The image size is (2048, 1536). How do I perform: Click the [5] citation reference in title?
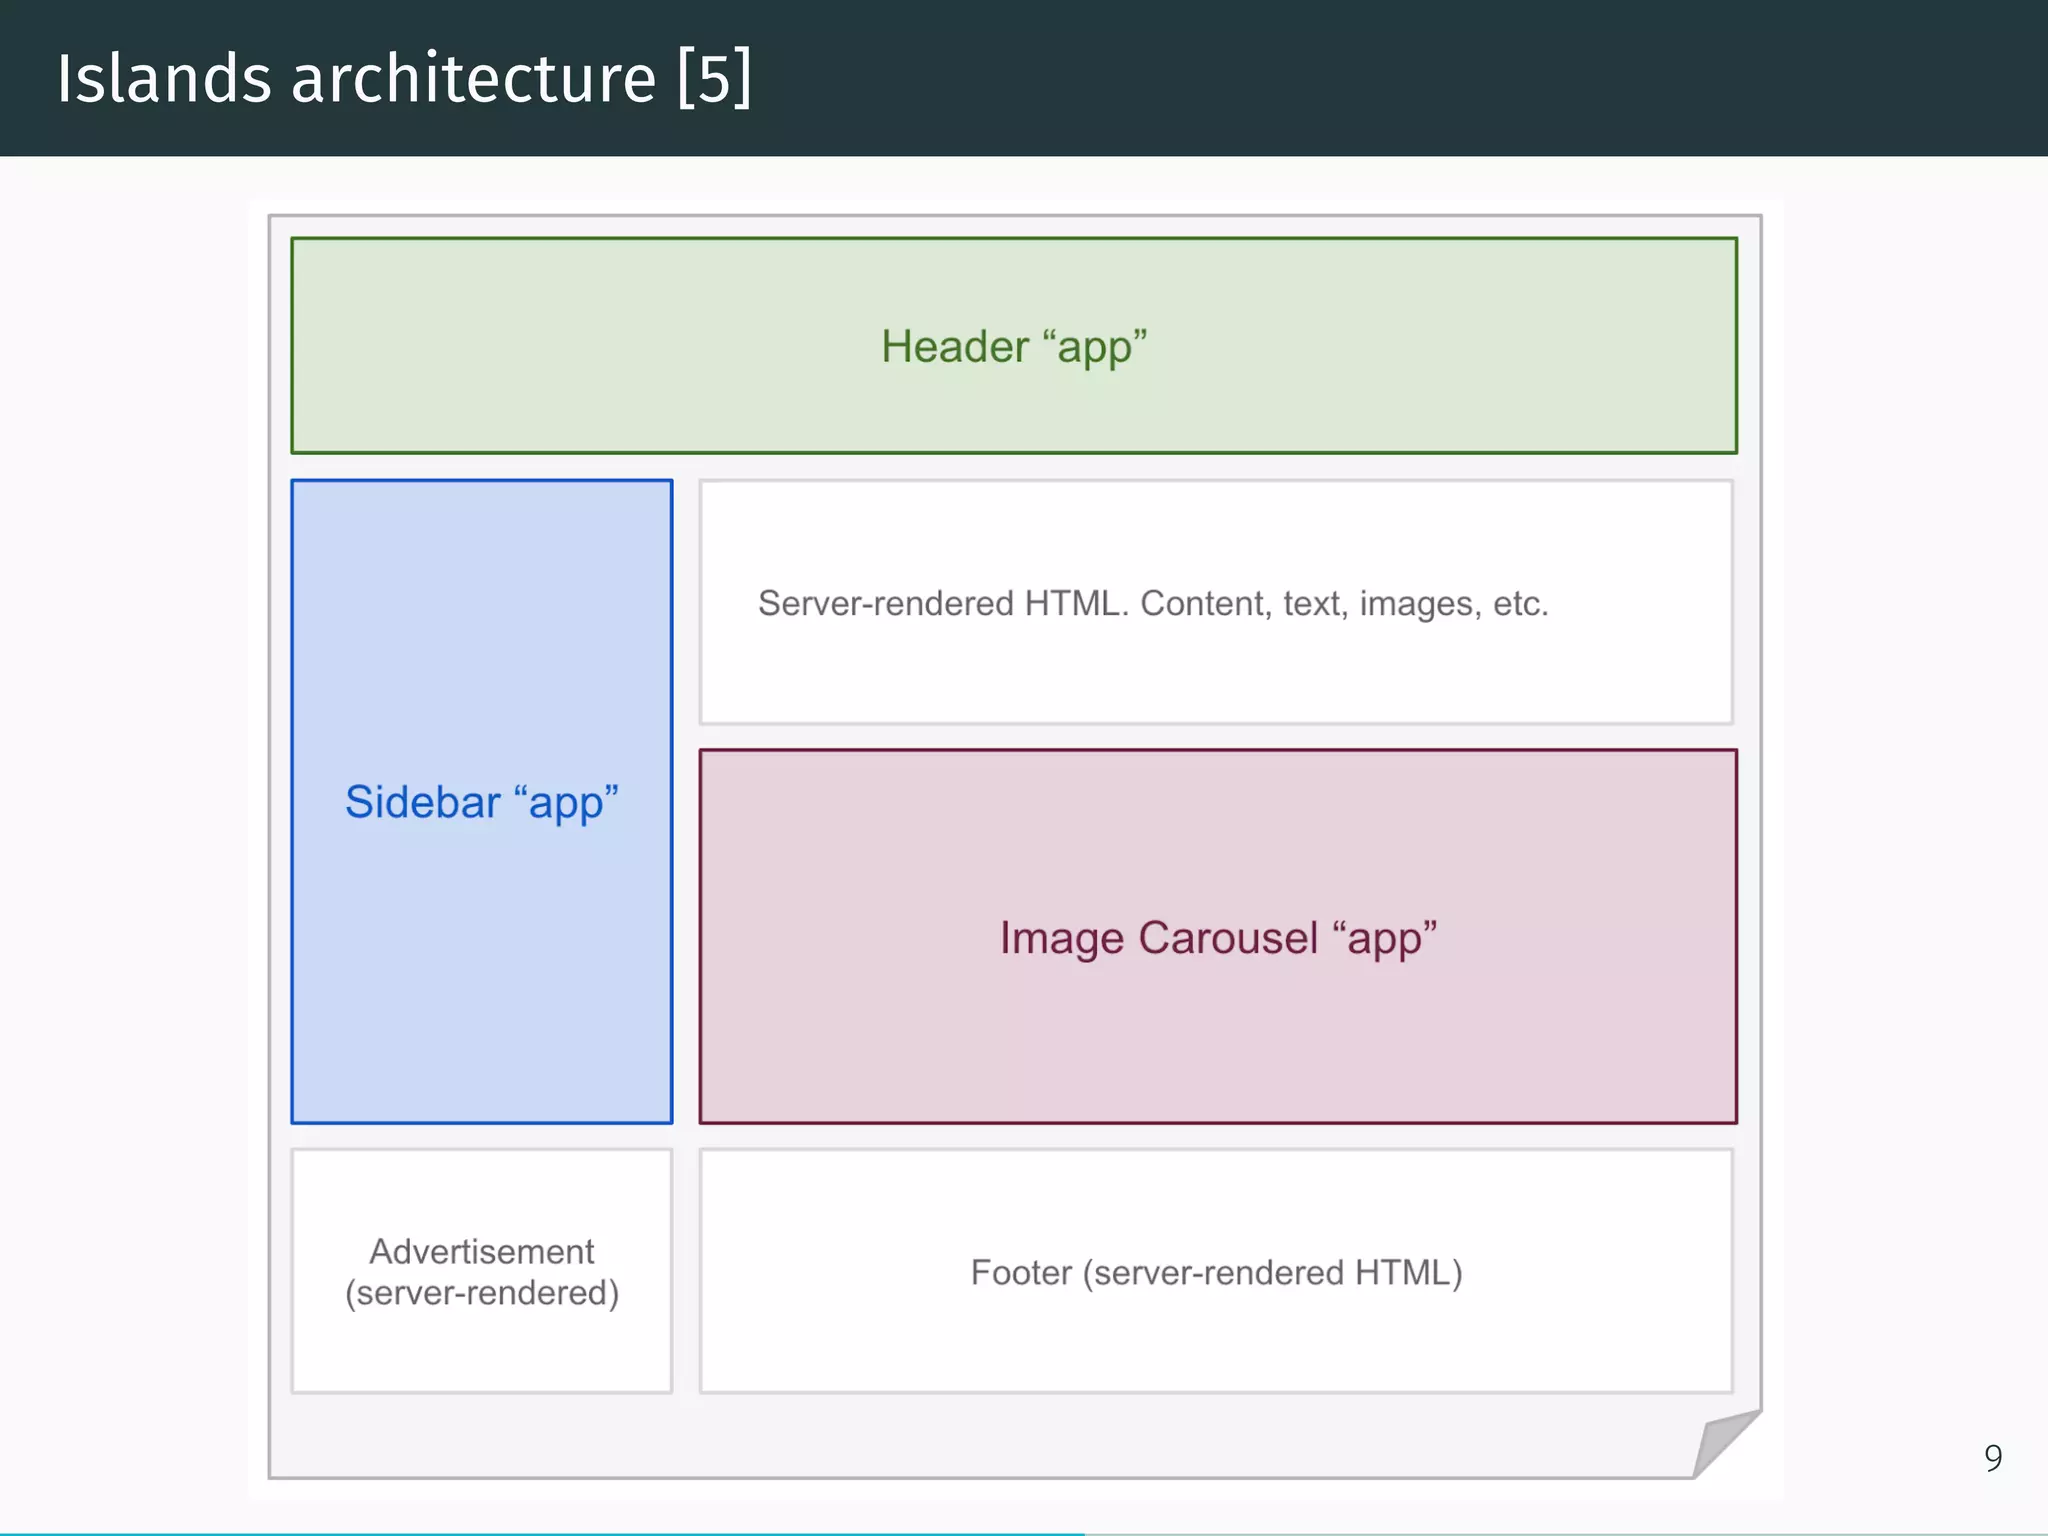(x=713, y=78)
